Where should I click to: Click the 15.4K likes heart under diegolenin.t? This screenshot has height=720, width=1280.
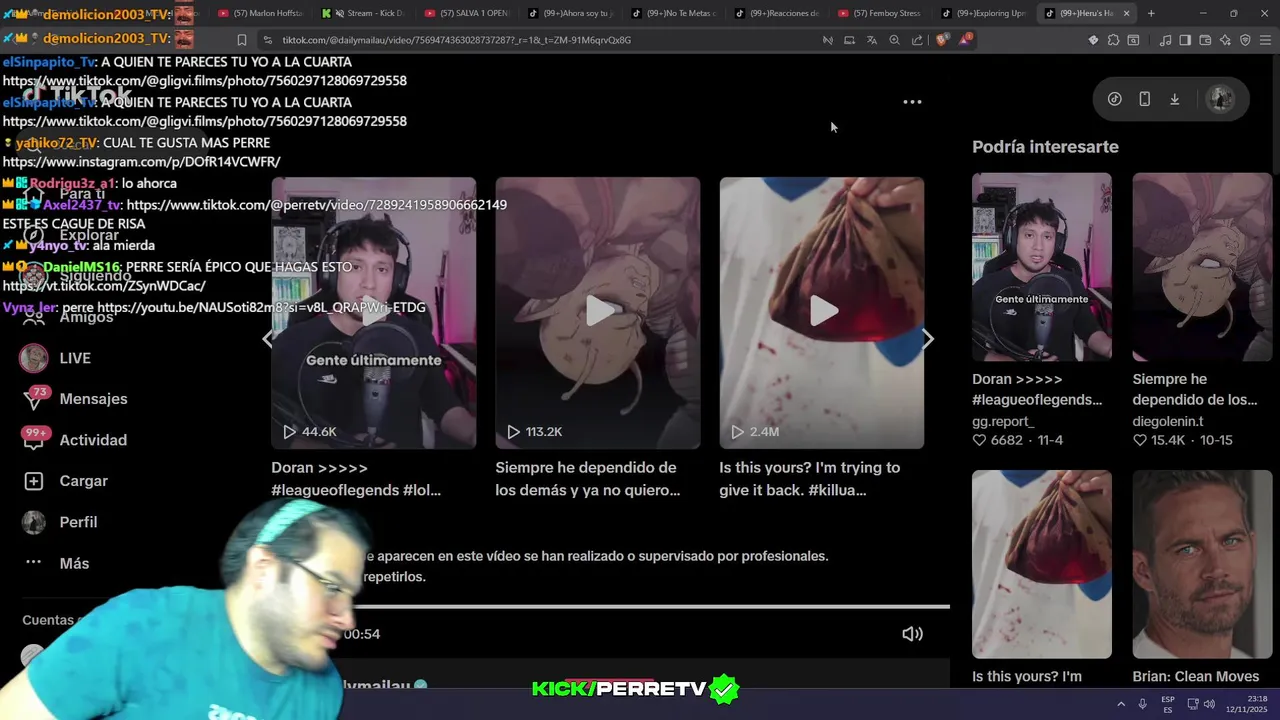coord(1140,440)
